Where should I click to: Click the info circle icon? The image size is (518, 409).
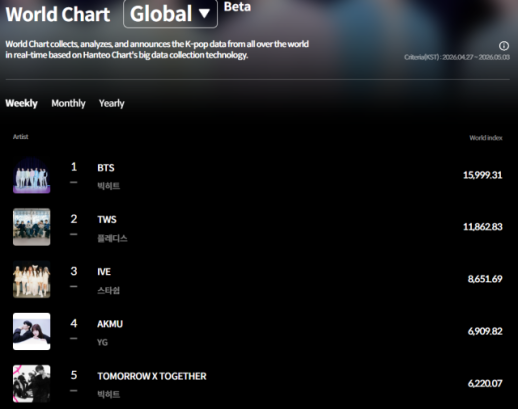[x=504, y=46]
